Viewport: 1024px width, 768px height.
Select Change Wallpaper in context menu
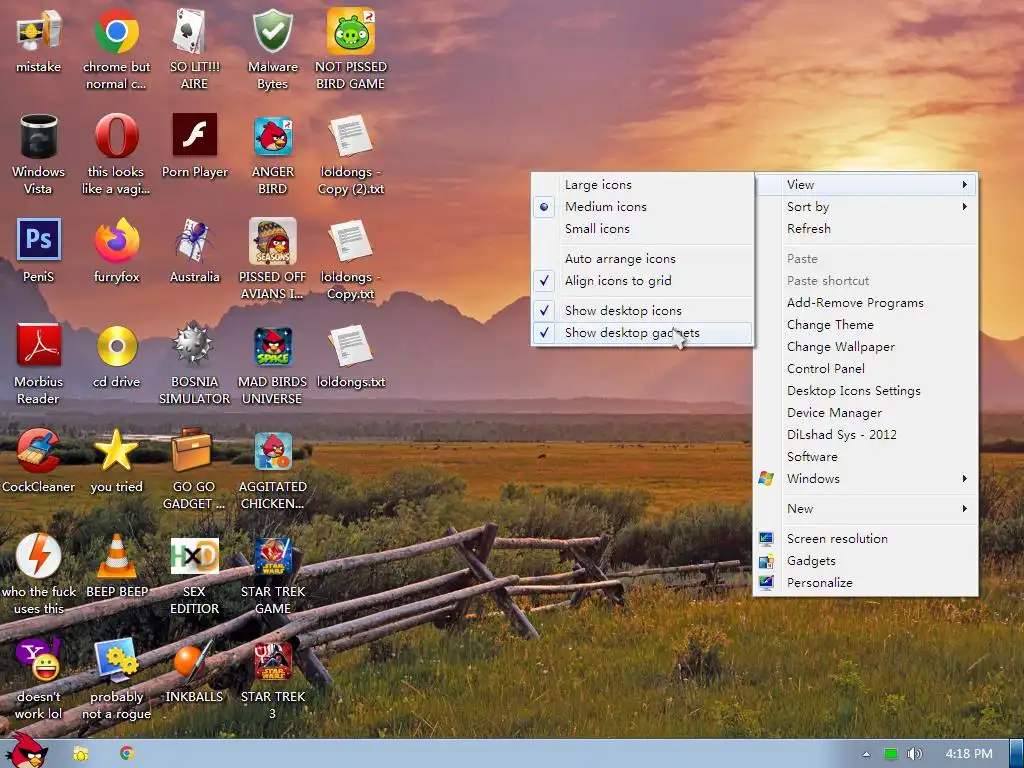pyautogui.click(x=866, y=347)
